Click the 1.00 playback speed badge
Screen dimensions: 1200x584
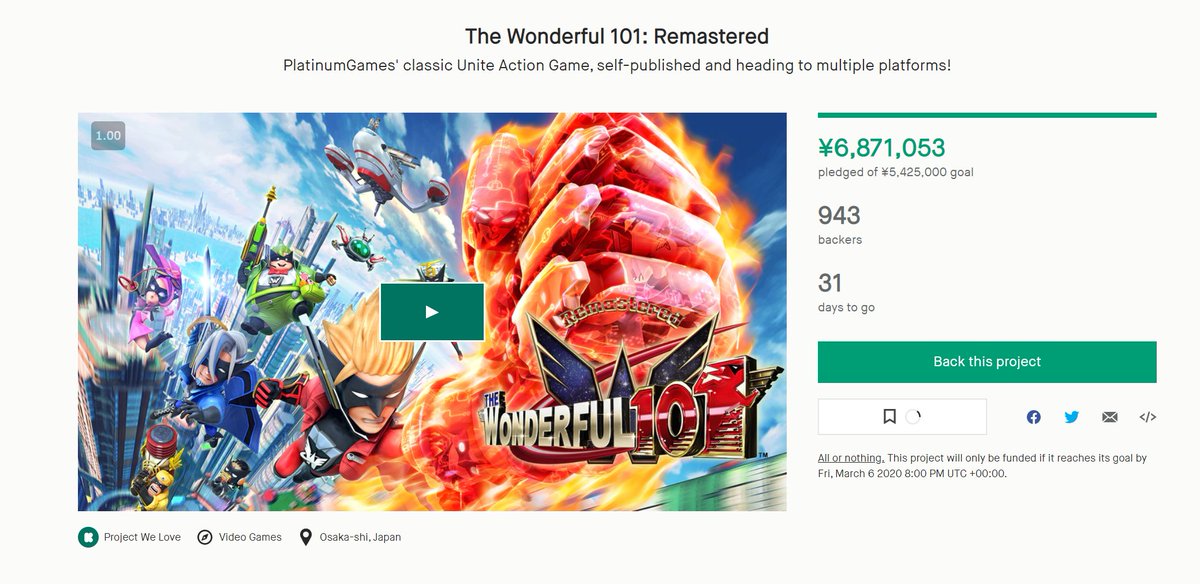pyautogui.click(x=108, y=135)
